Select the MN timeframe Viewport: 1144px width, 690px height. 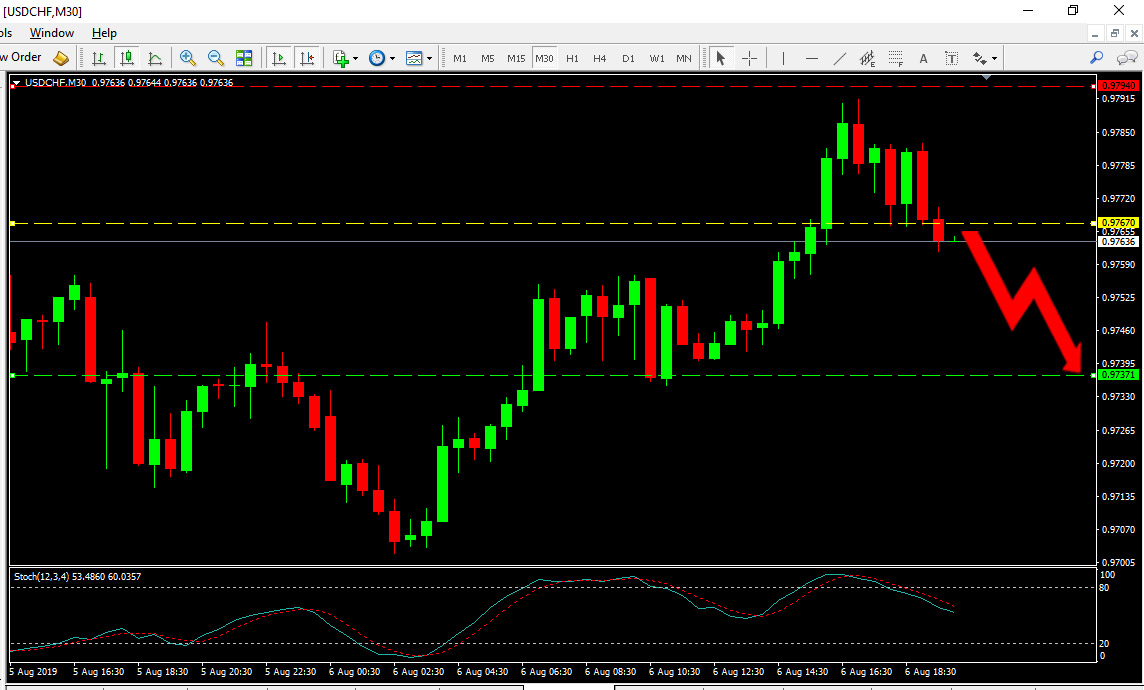684,58
